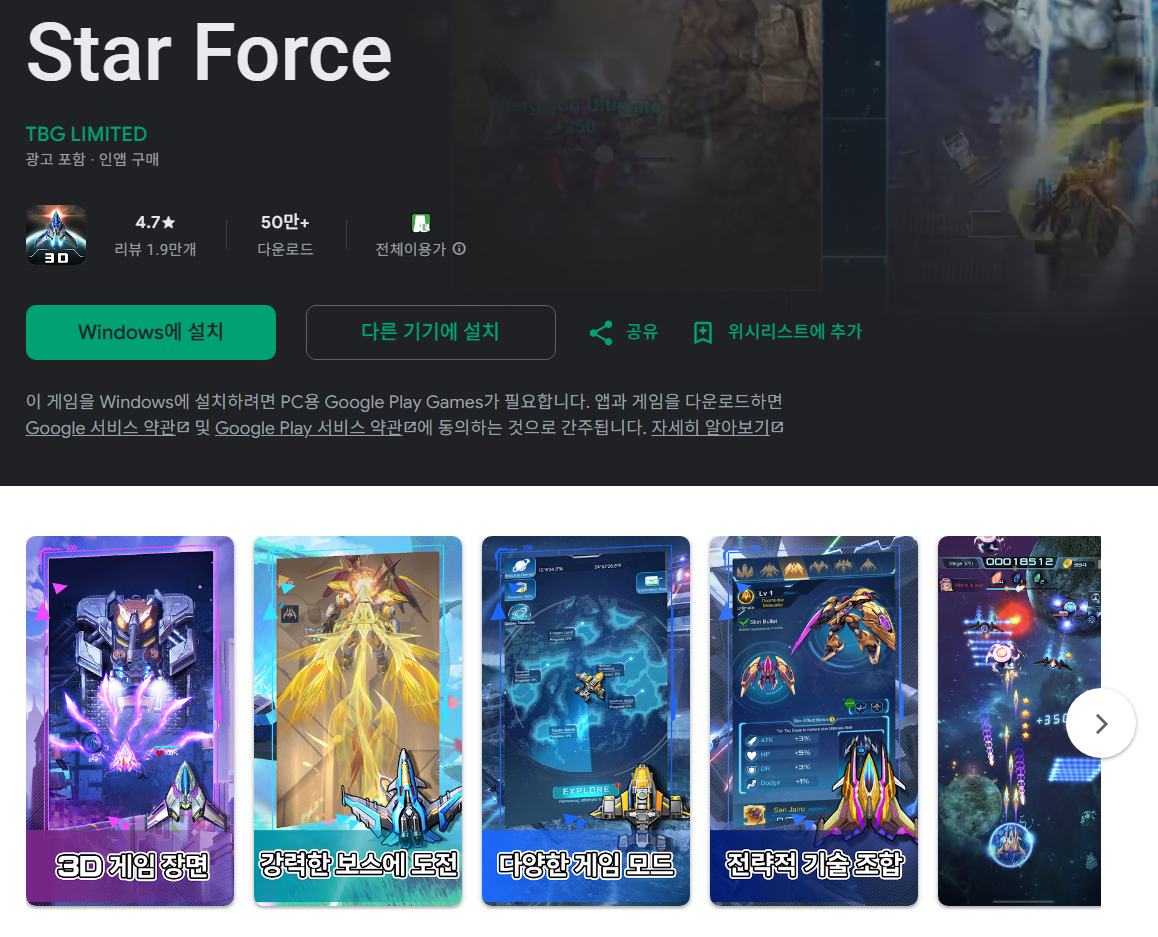Click the external-link icon after 자세히 알아보기
Screen dimensions: 1158x937
point(778,427)
